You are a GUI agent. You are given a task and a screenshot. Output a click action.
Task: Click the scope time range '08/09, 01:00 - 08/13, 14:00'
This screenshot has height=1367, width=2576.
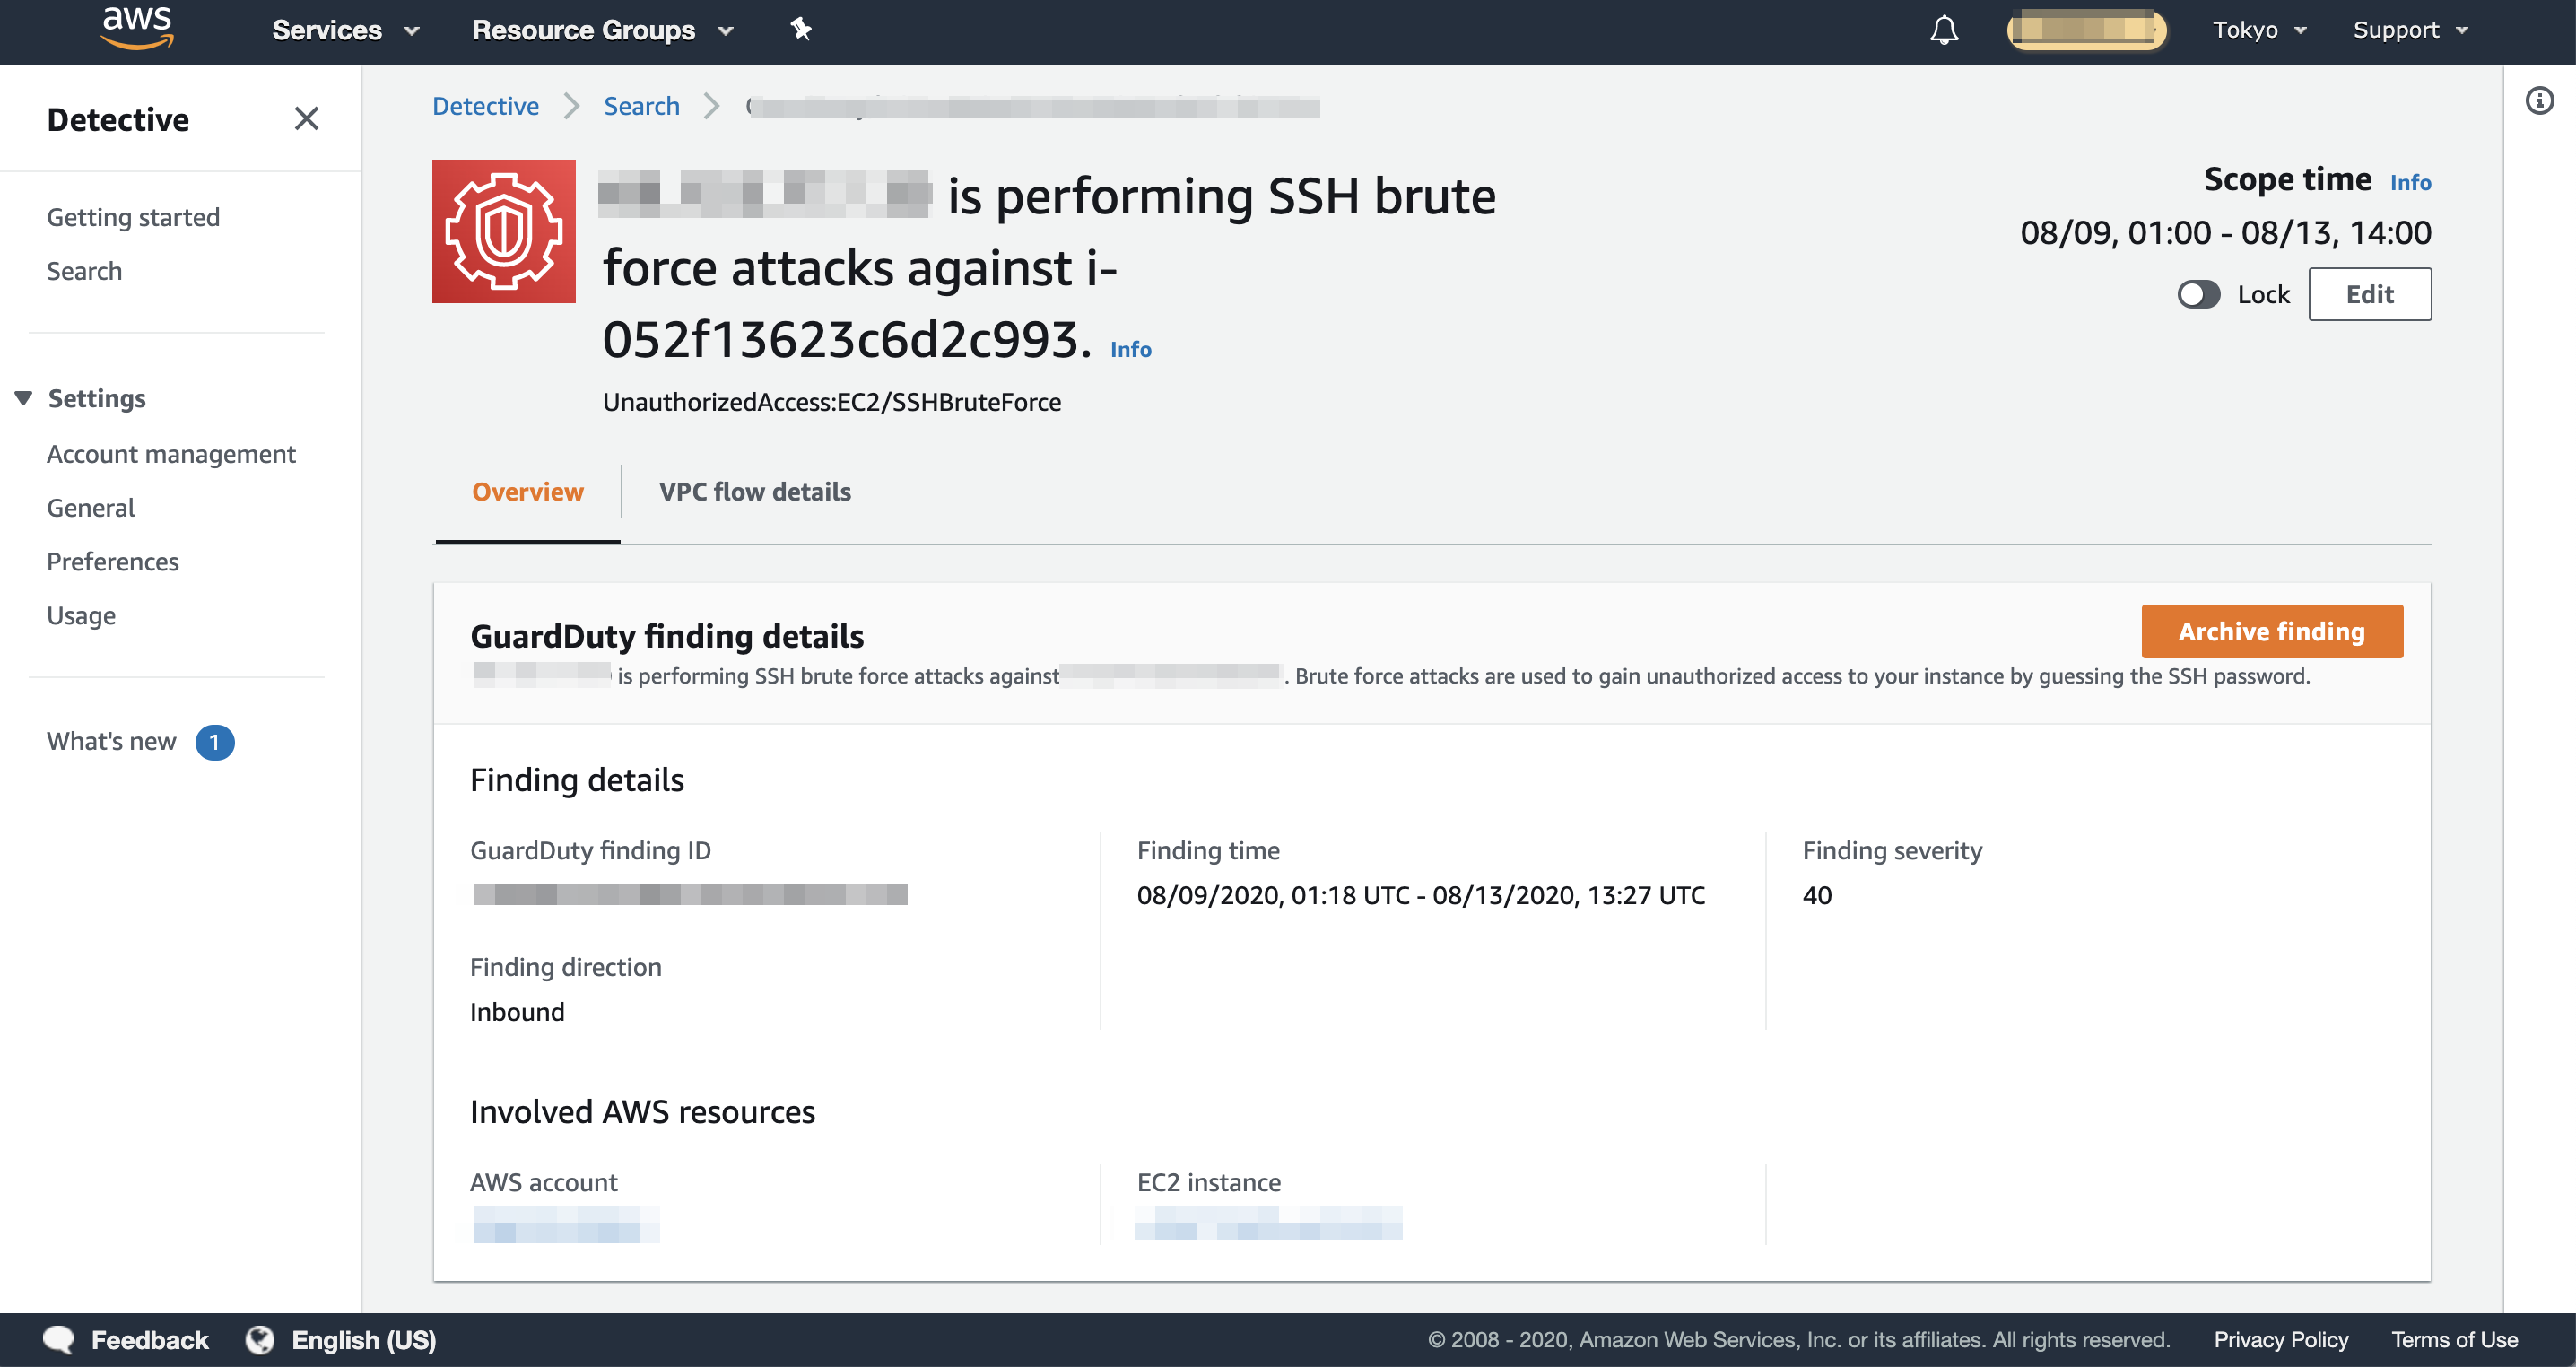(2225, 232)
